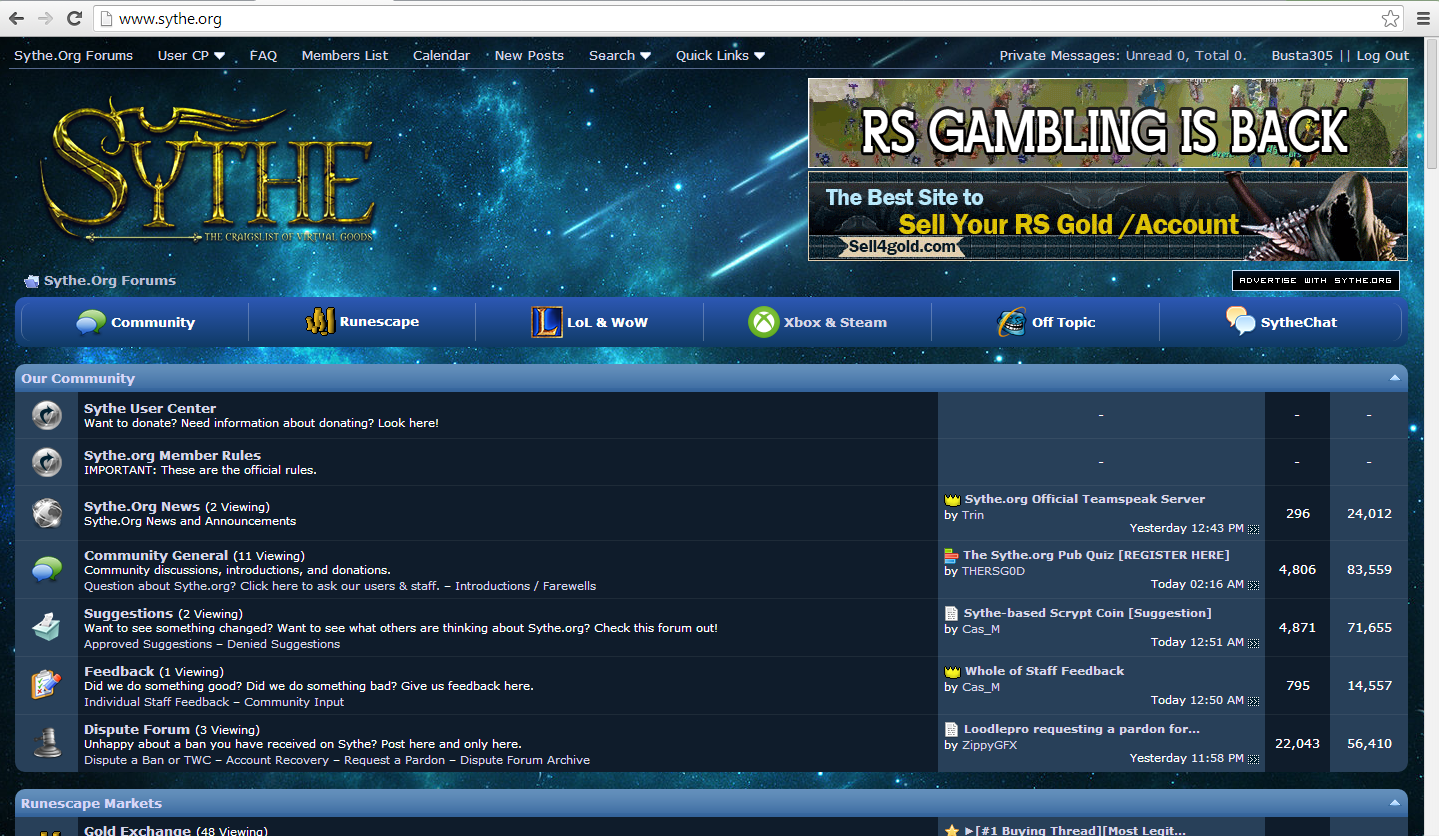
Task: Open Introductions / Farewells subforum
Action: click(x=526, y=586)
